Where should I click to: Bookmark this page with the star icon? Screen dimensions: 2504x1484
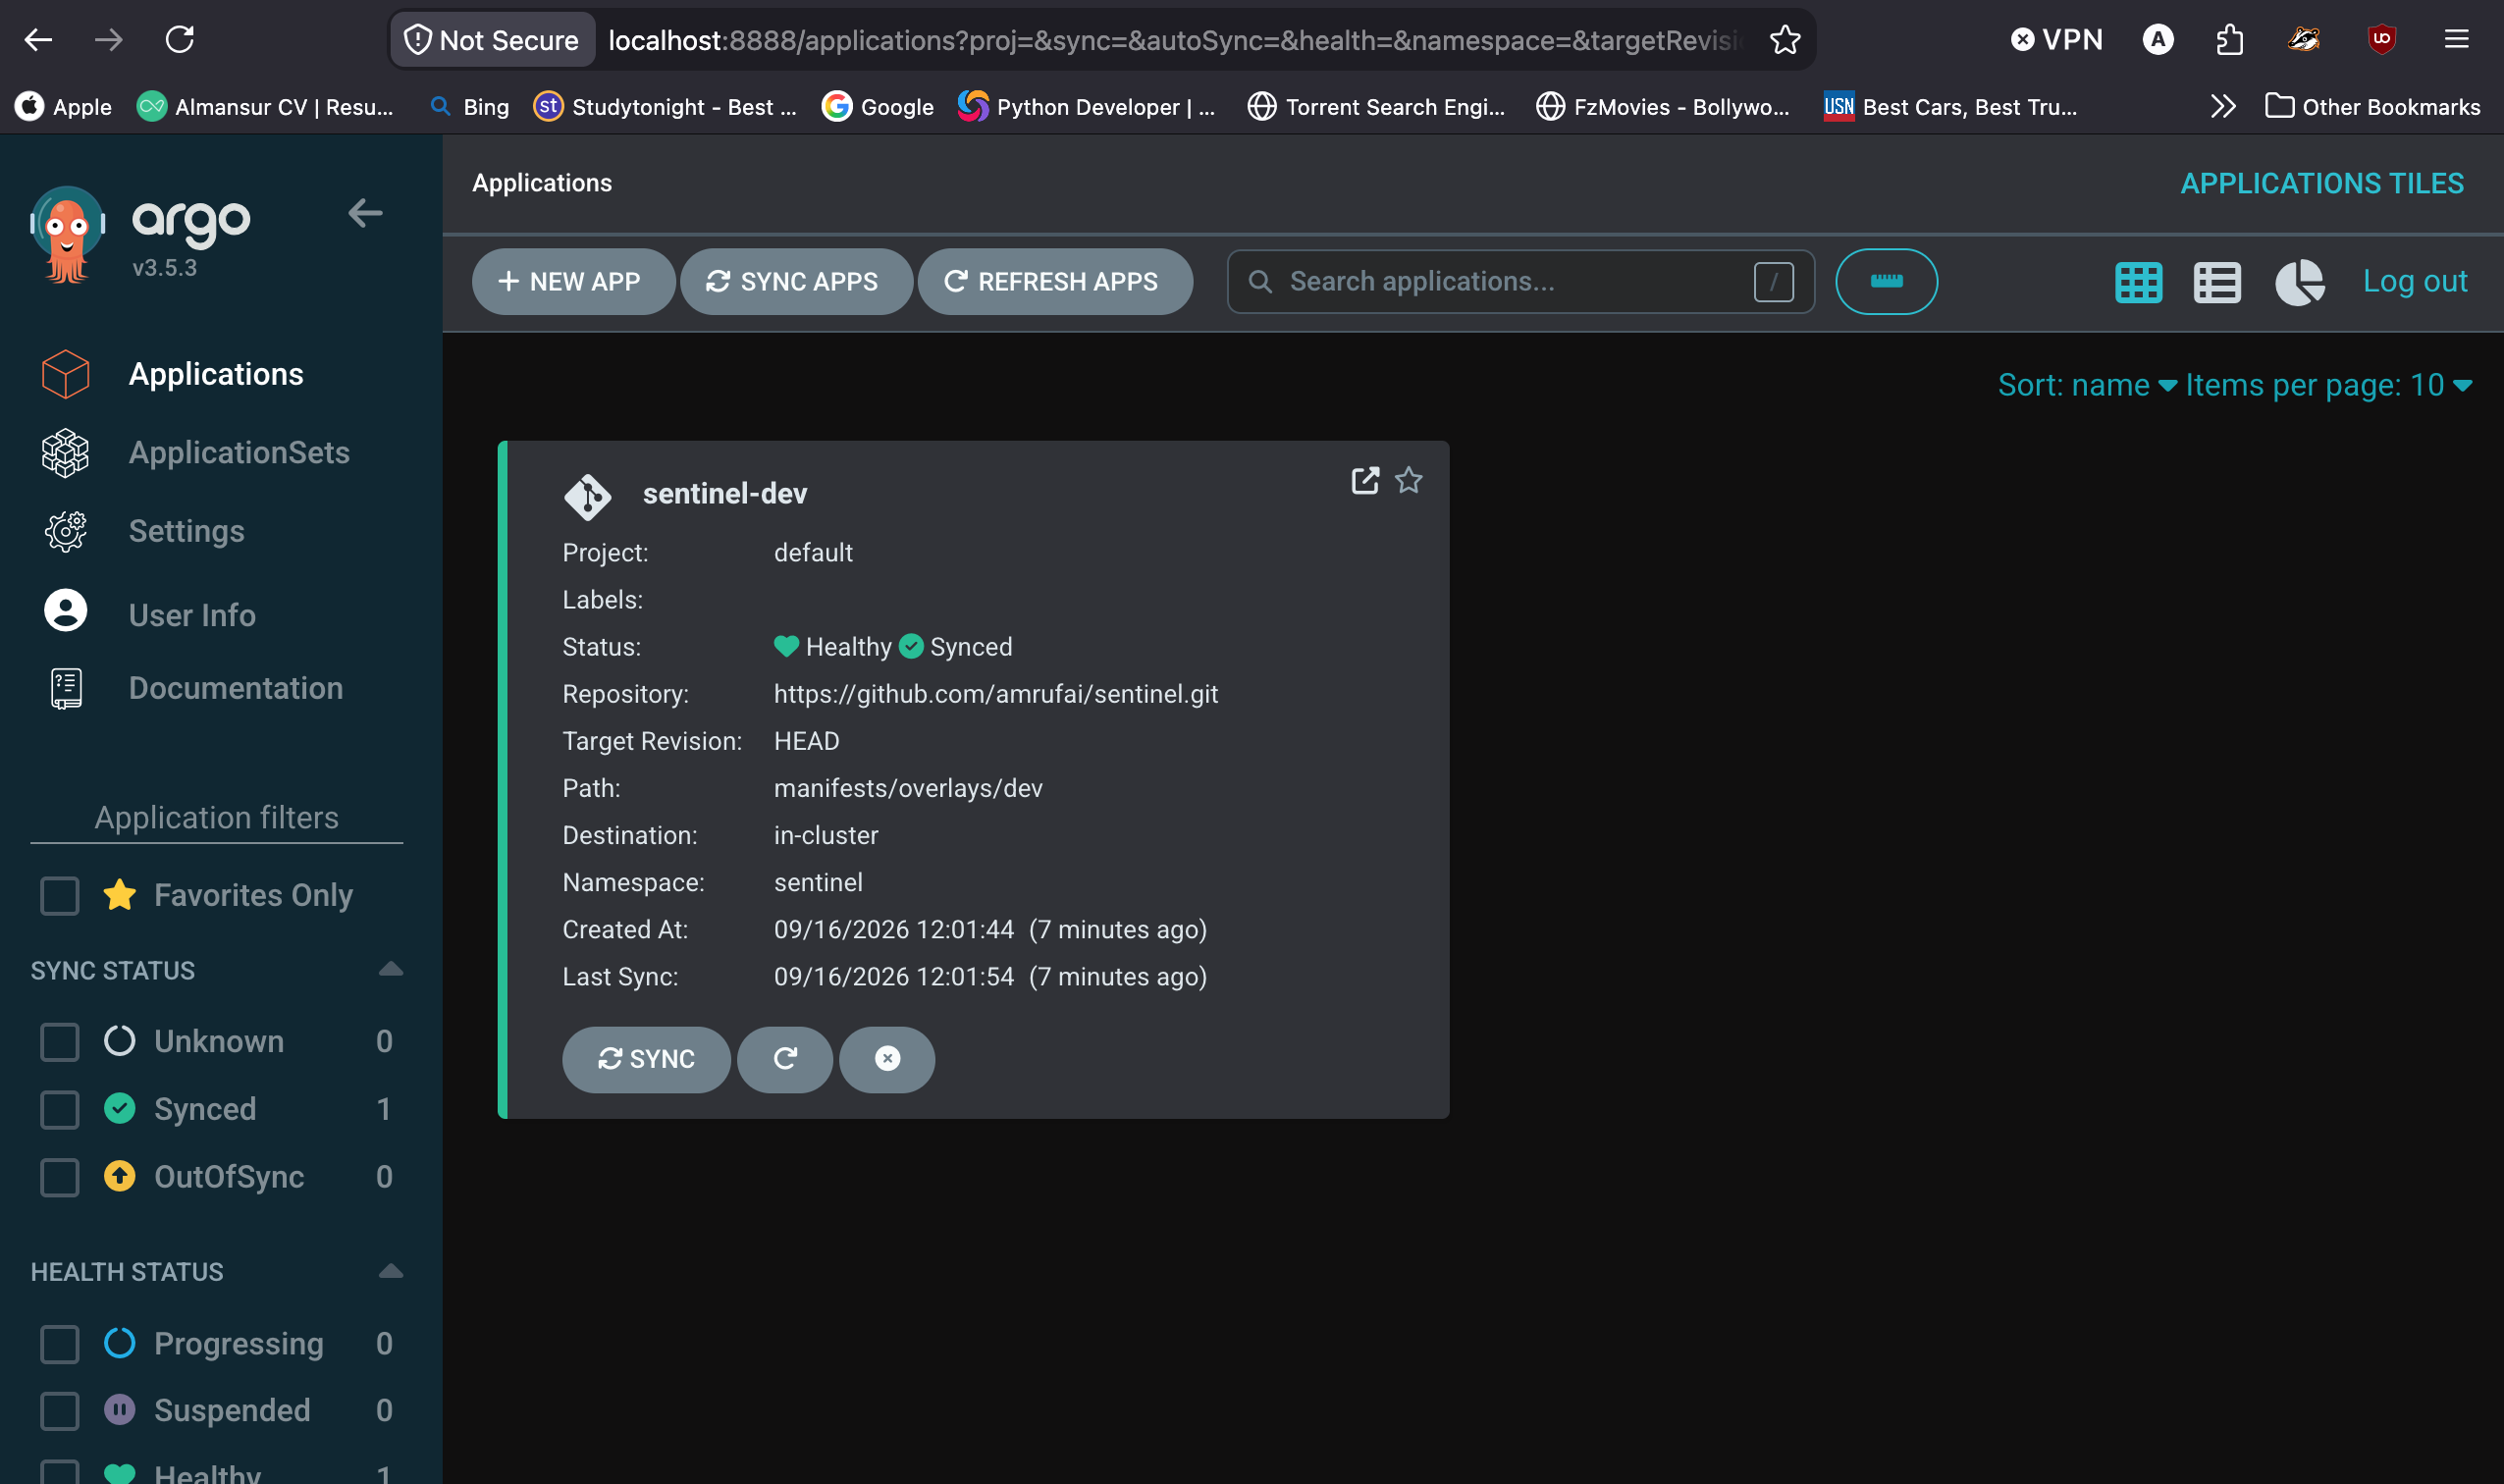(1784, 40)
